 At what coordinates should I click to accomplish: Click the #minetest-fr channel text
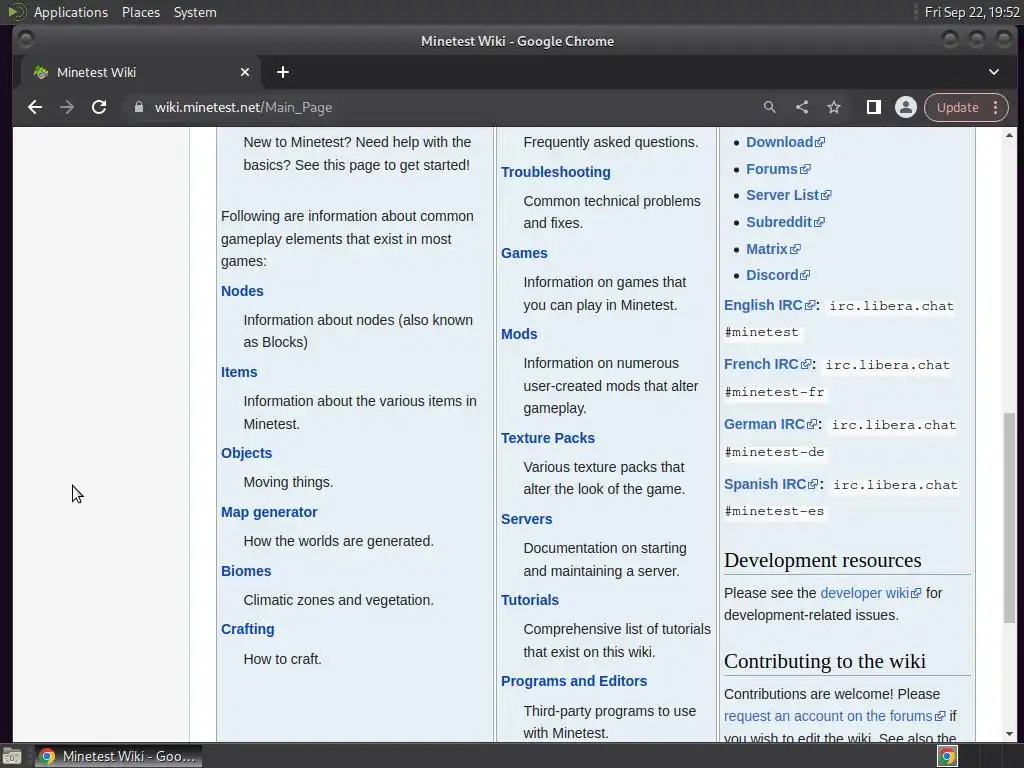[775, 392]
